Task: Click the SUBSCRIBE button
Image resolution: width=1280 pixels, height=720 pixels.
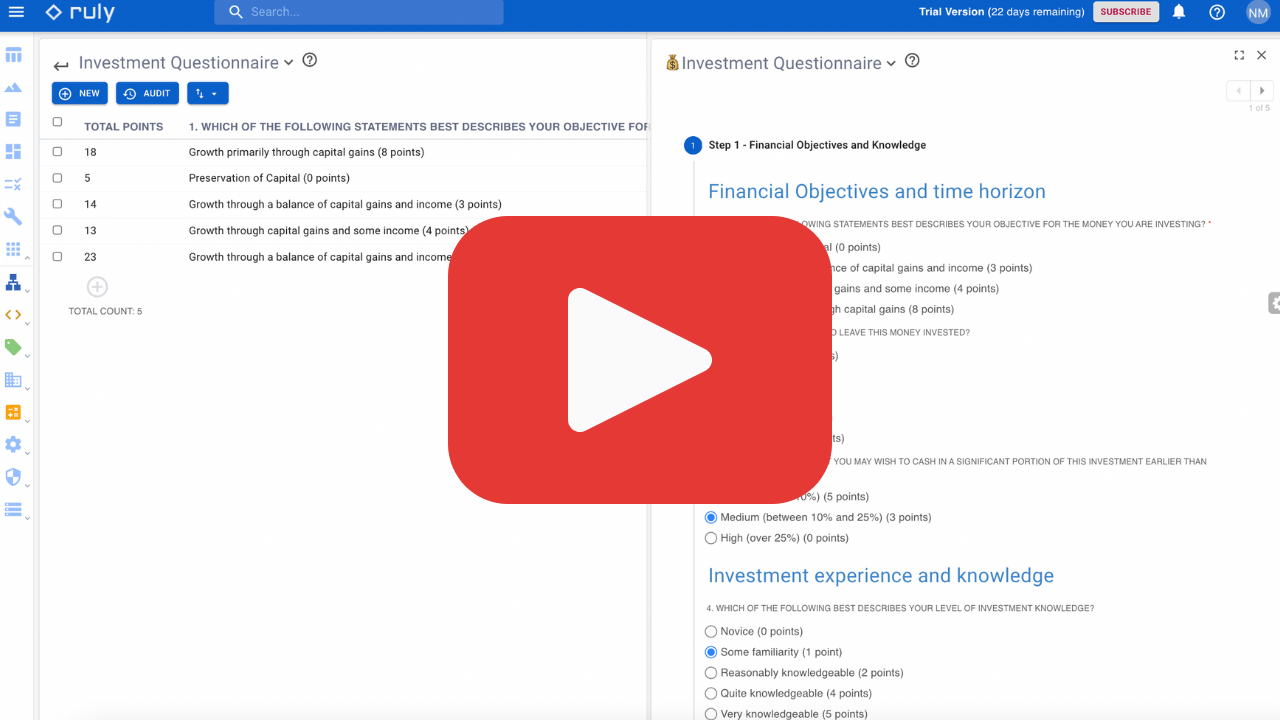Action: [1126, 12]
